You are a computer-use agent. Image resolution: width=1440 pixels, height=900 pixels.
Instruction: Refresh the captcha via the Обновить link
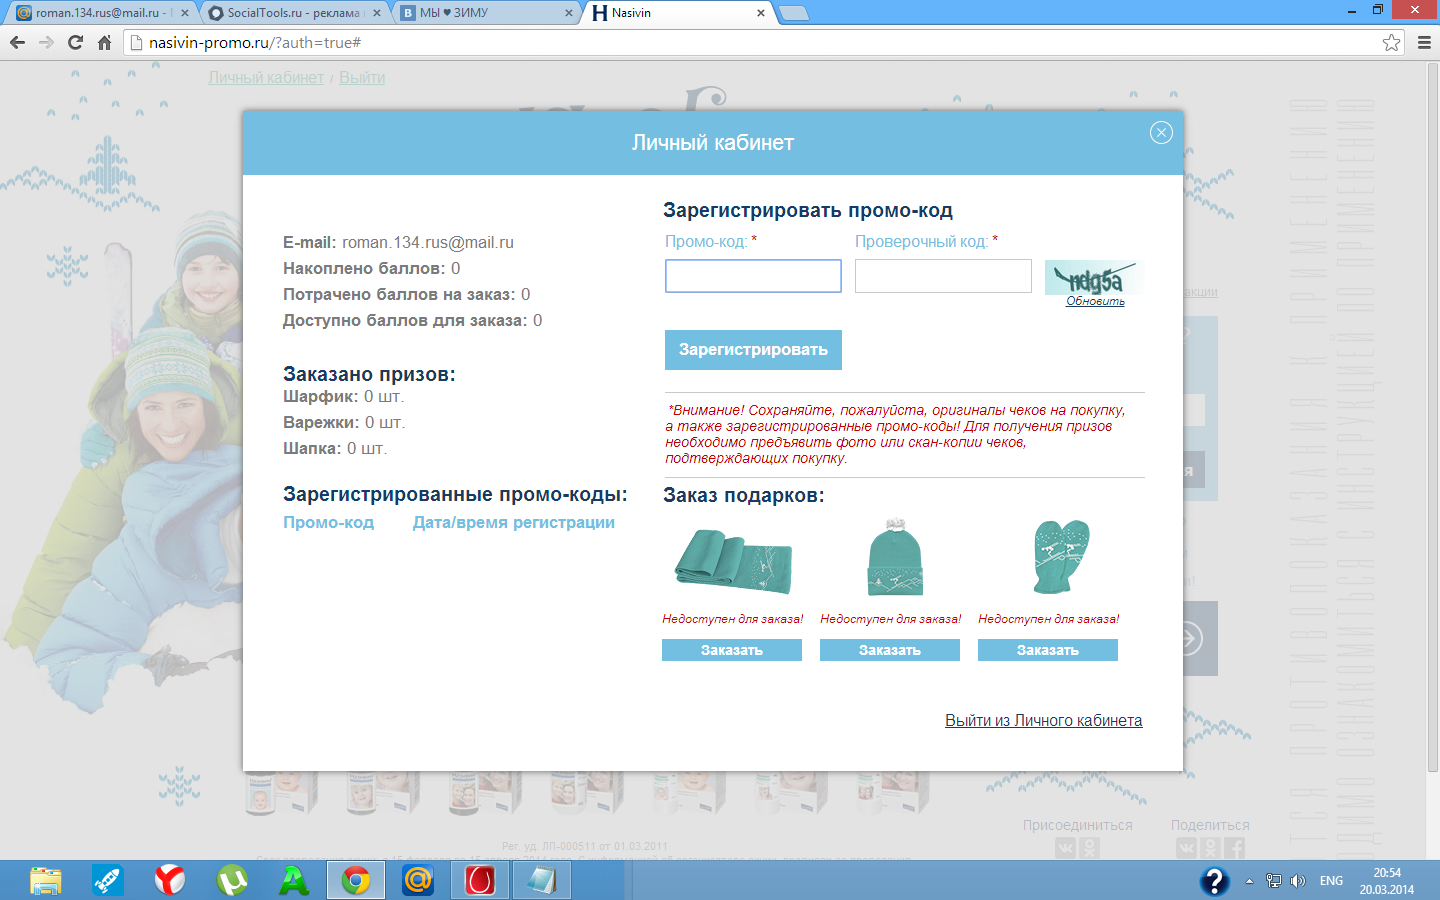point(1095,301)
